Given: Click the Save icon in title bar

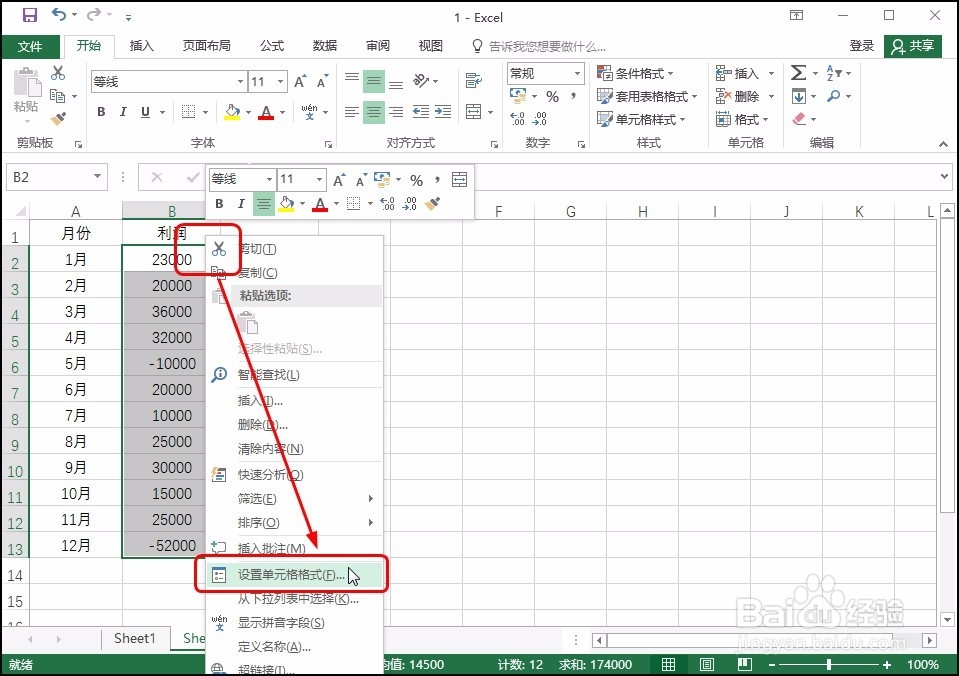Looking at the screenshot, I should [x=29, y=15].
